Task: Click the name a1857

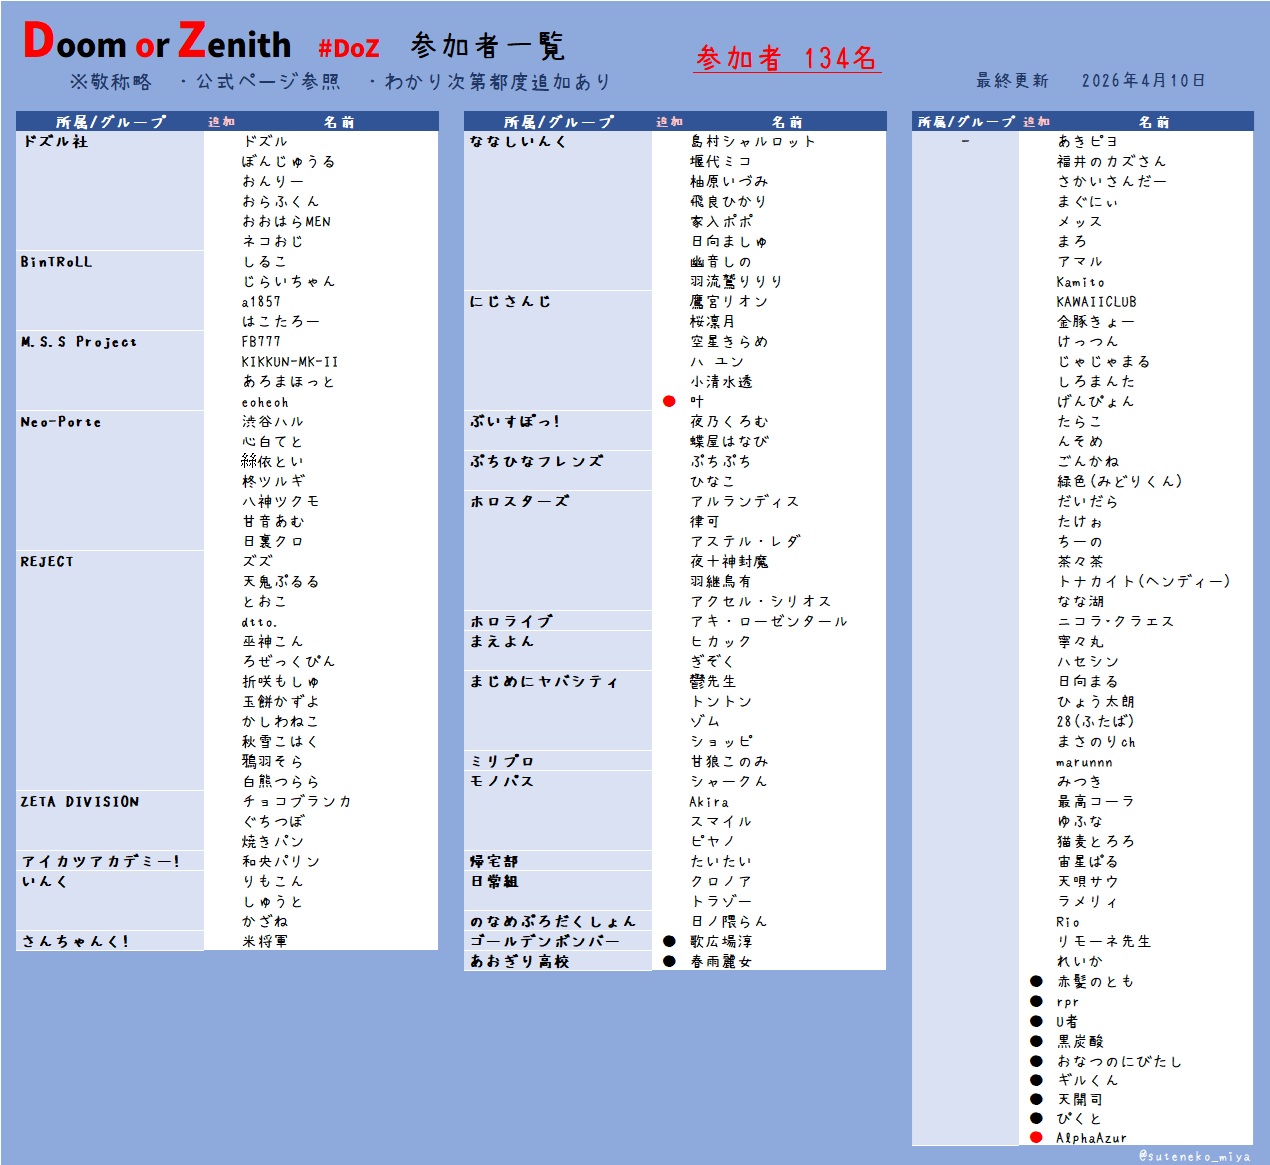Action: point(261,301)
